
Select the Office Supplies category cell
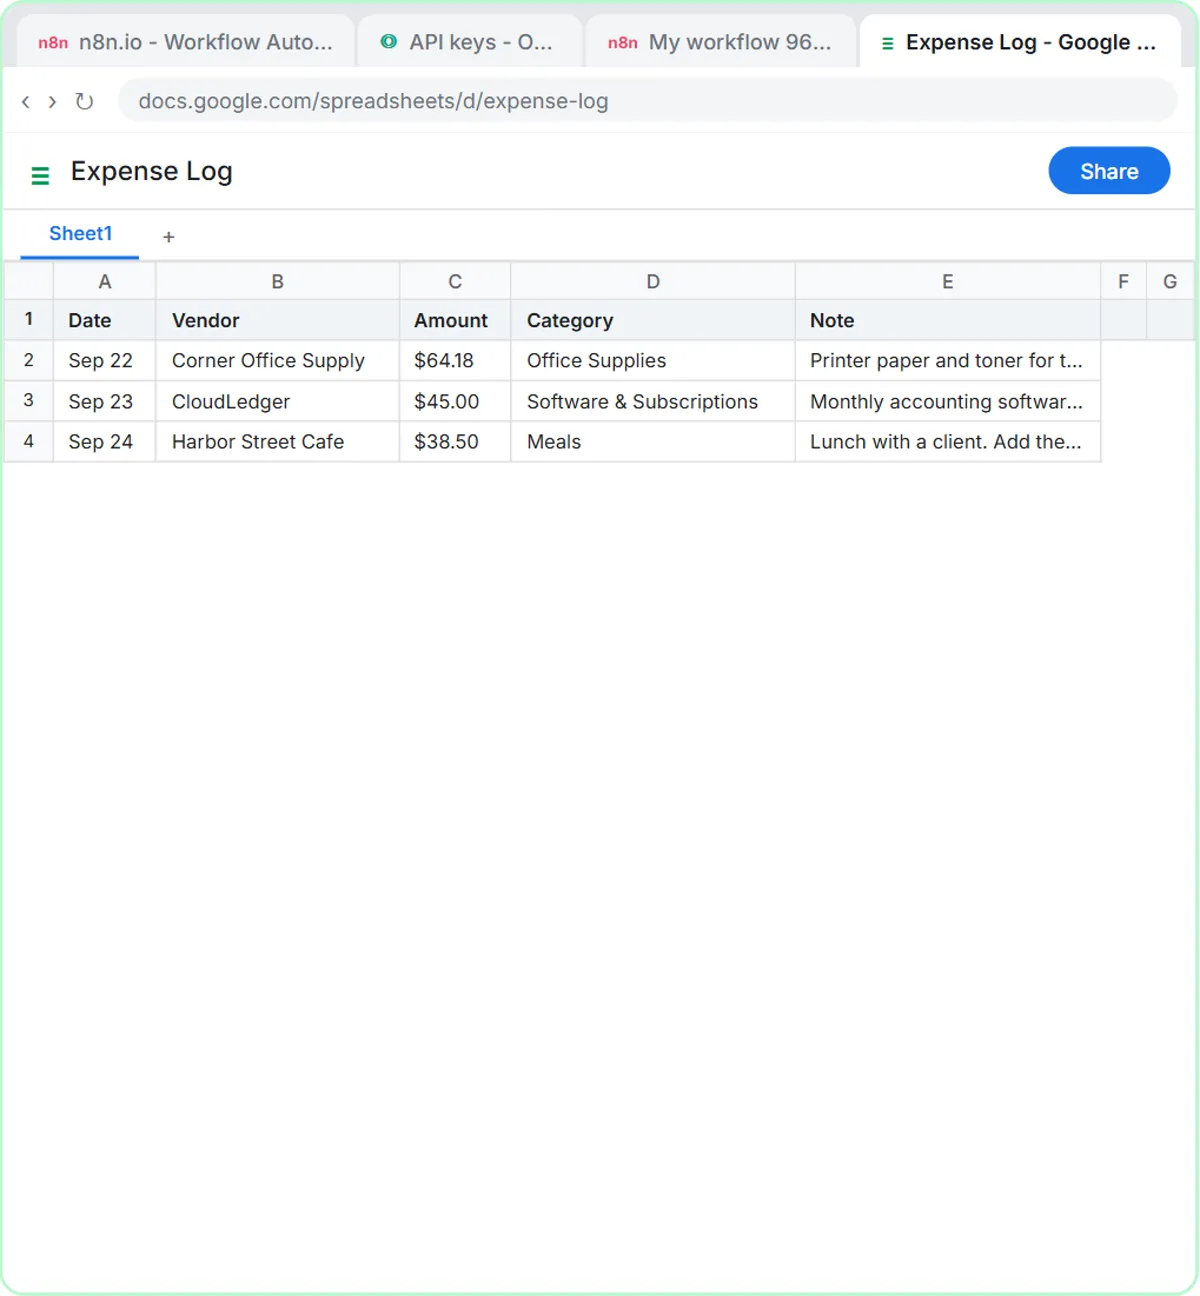(653, 360)
